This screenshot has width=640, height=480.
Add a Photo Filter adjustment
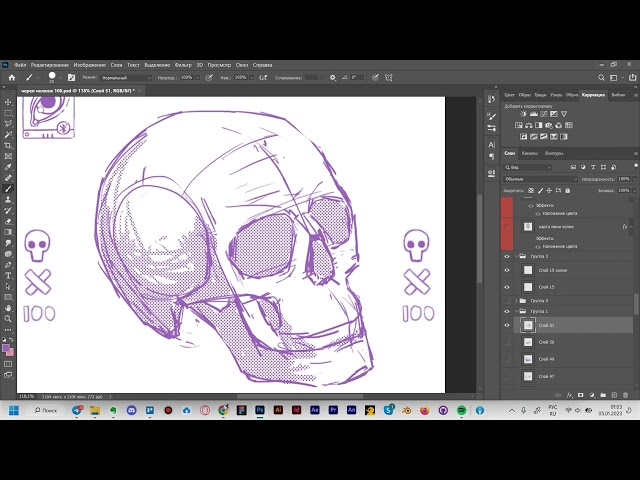[549, 125]
